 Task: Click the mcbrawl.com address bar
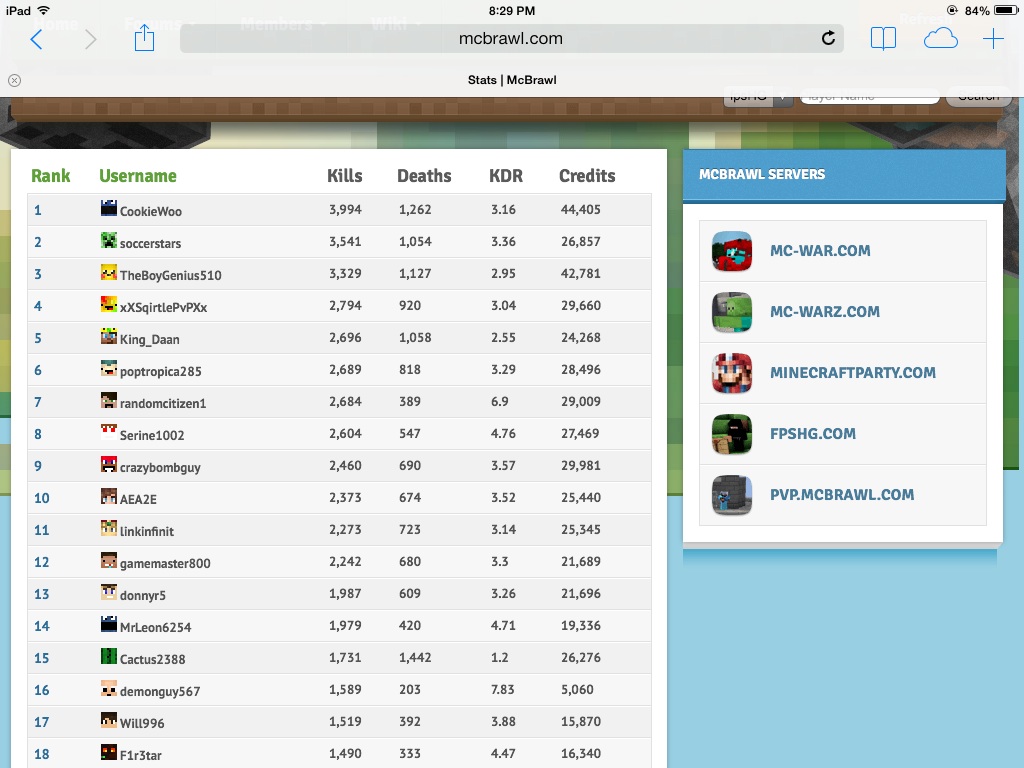point(511,39)
